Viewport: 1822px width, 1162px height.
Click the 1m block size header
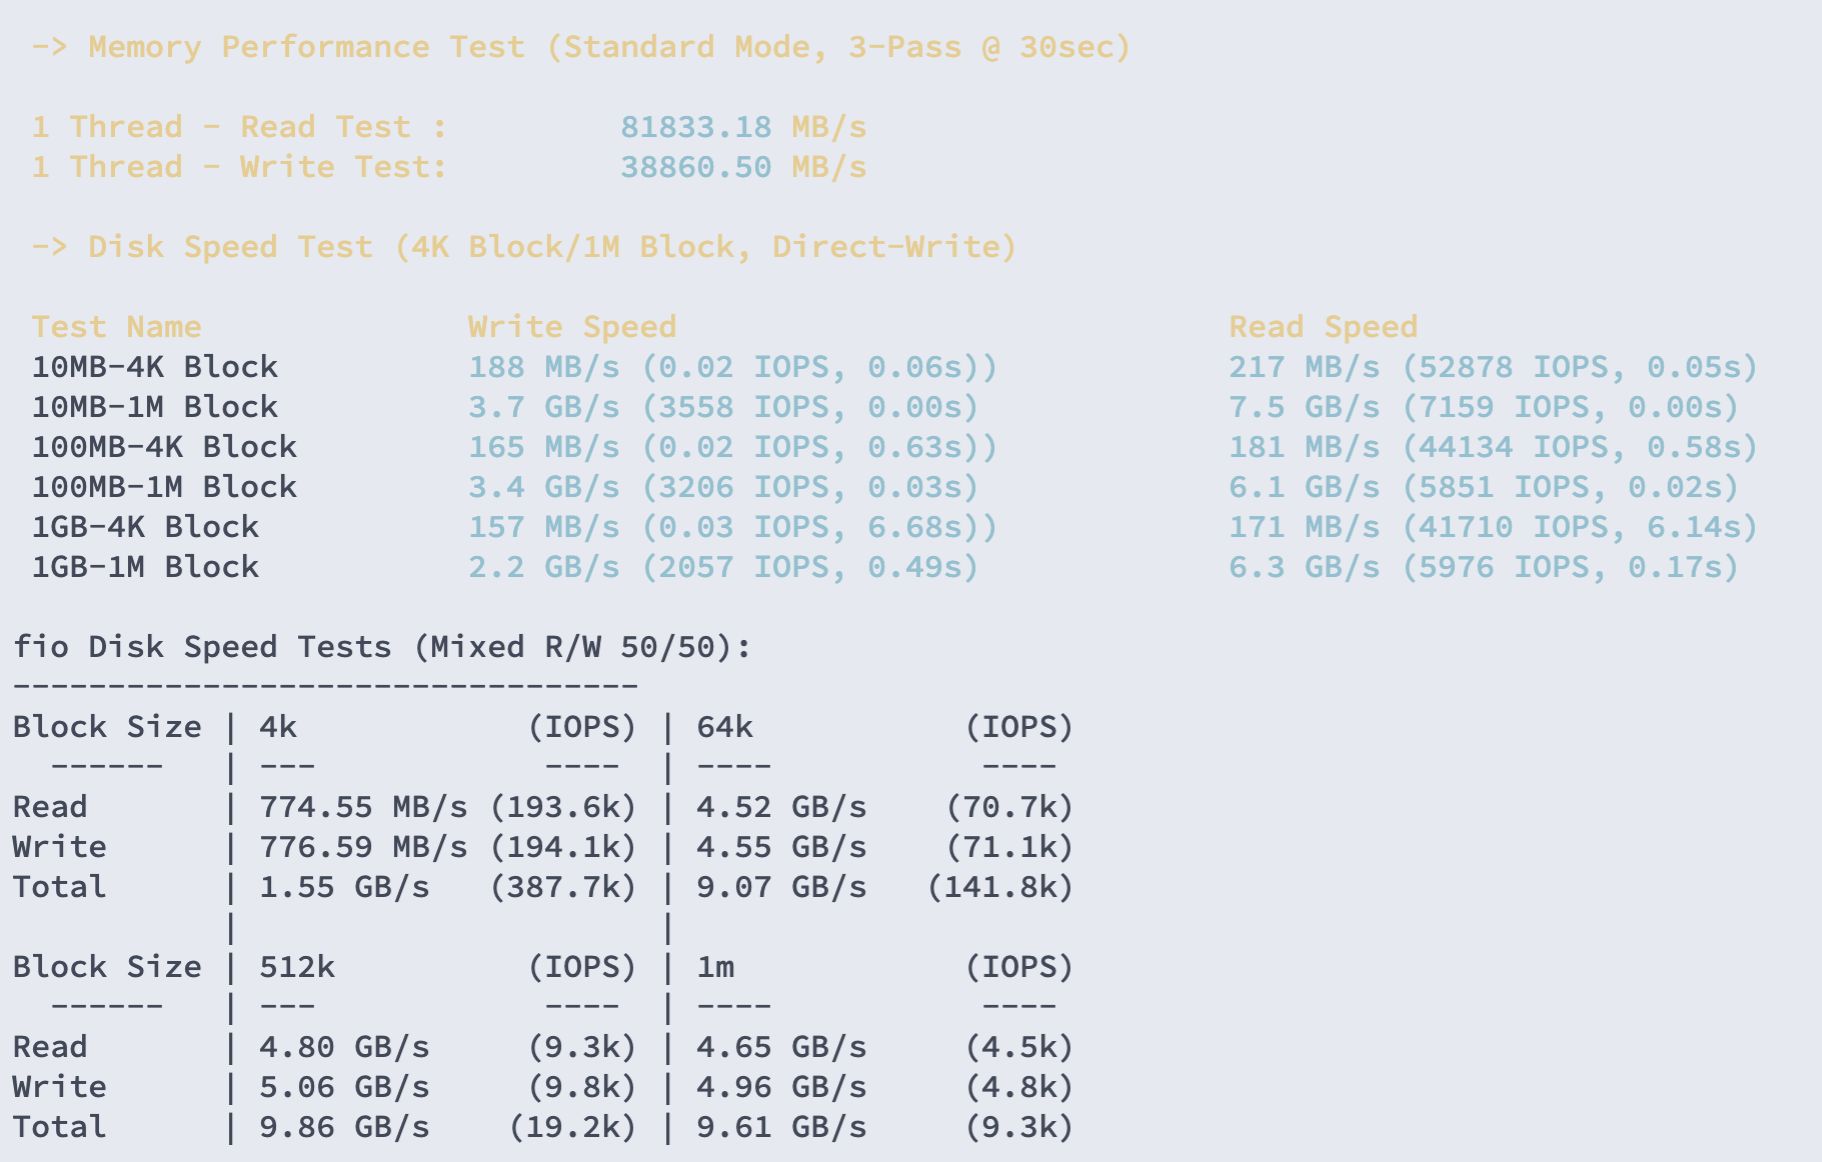click(x=715, y=967)
